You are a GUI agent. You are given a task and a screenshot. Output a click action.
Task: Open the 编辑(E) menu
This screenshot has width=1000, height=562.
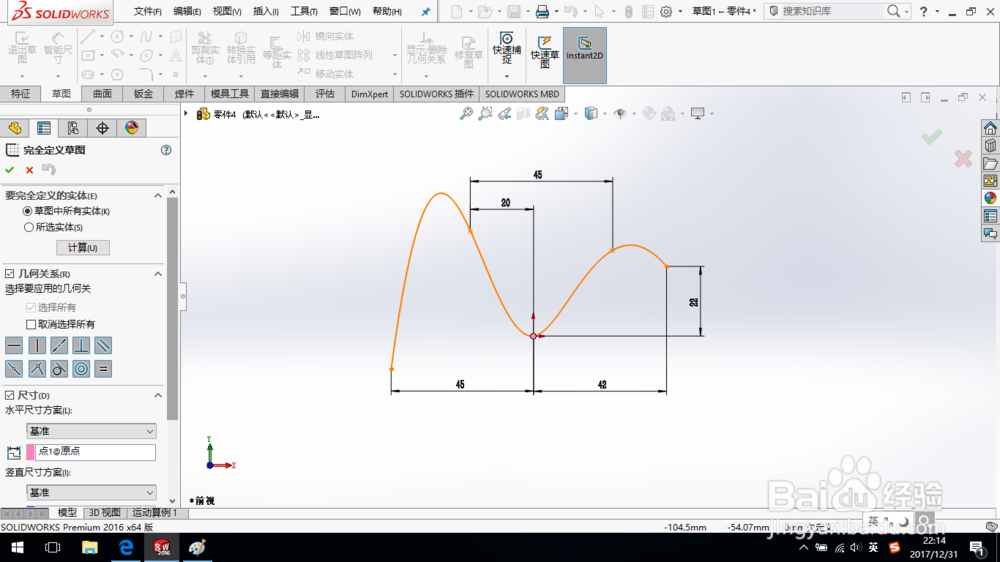point(187,11)
